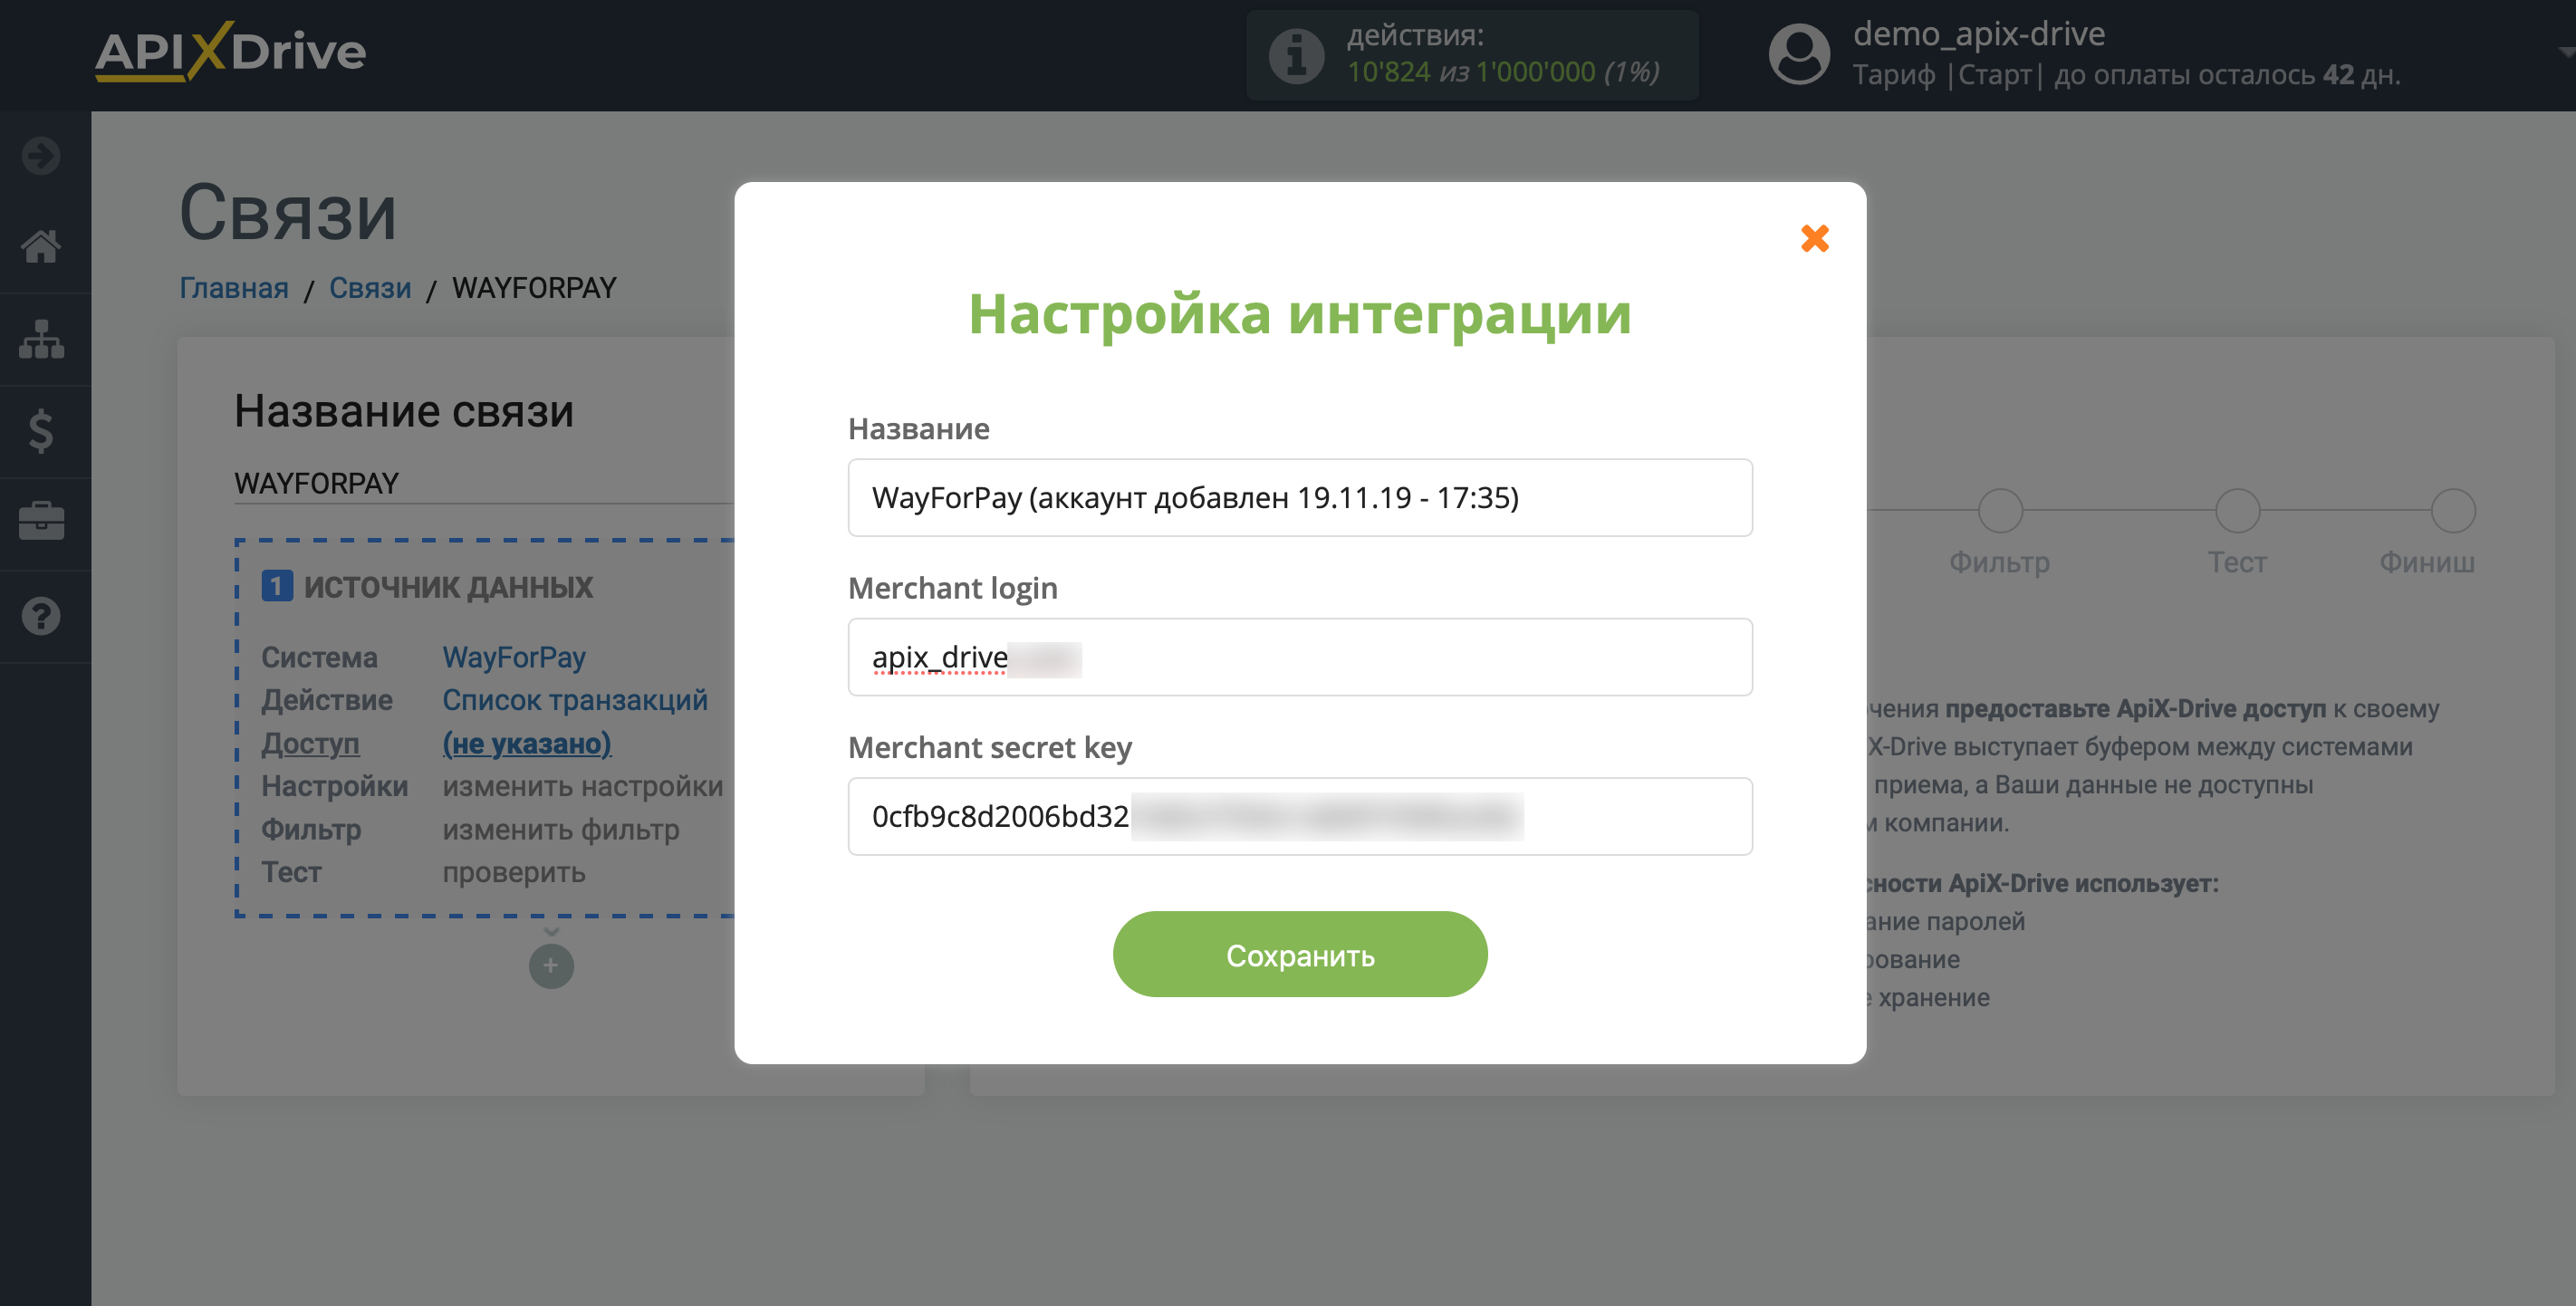Click the Merchant login input field
The height and width of the screenshot is (1306, 2576).
[1299, 657]
